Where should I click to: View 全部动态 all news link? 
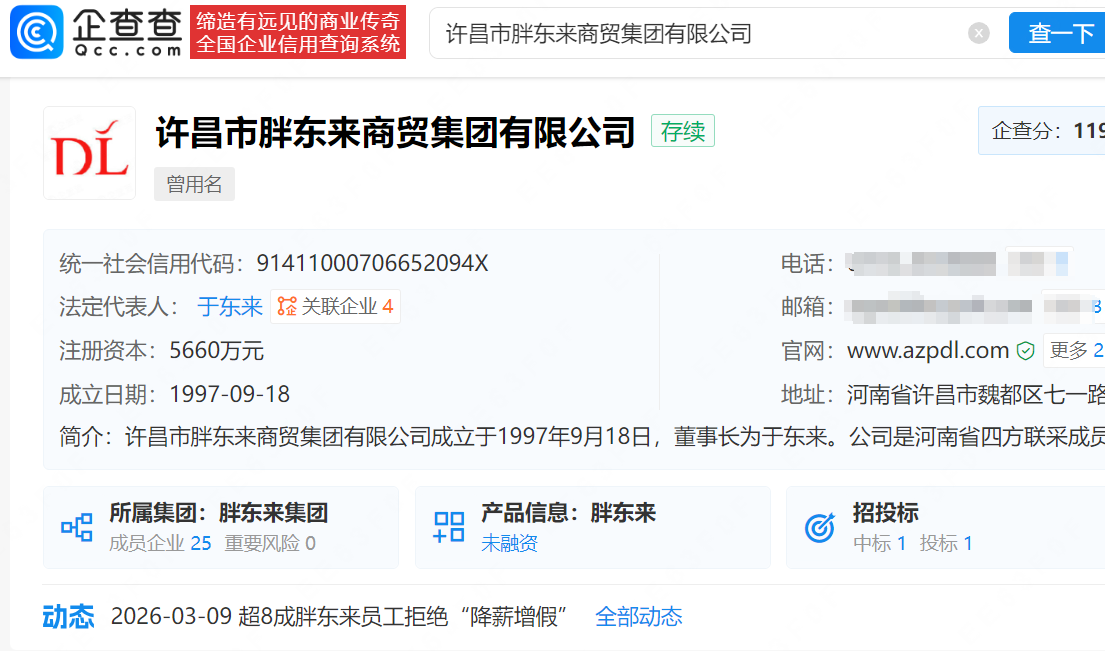point(638,617)
